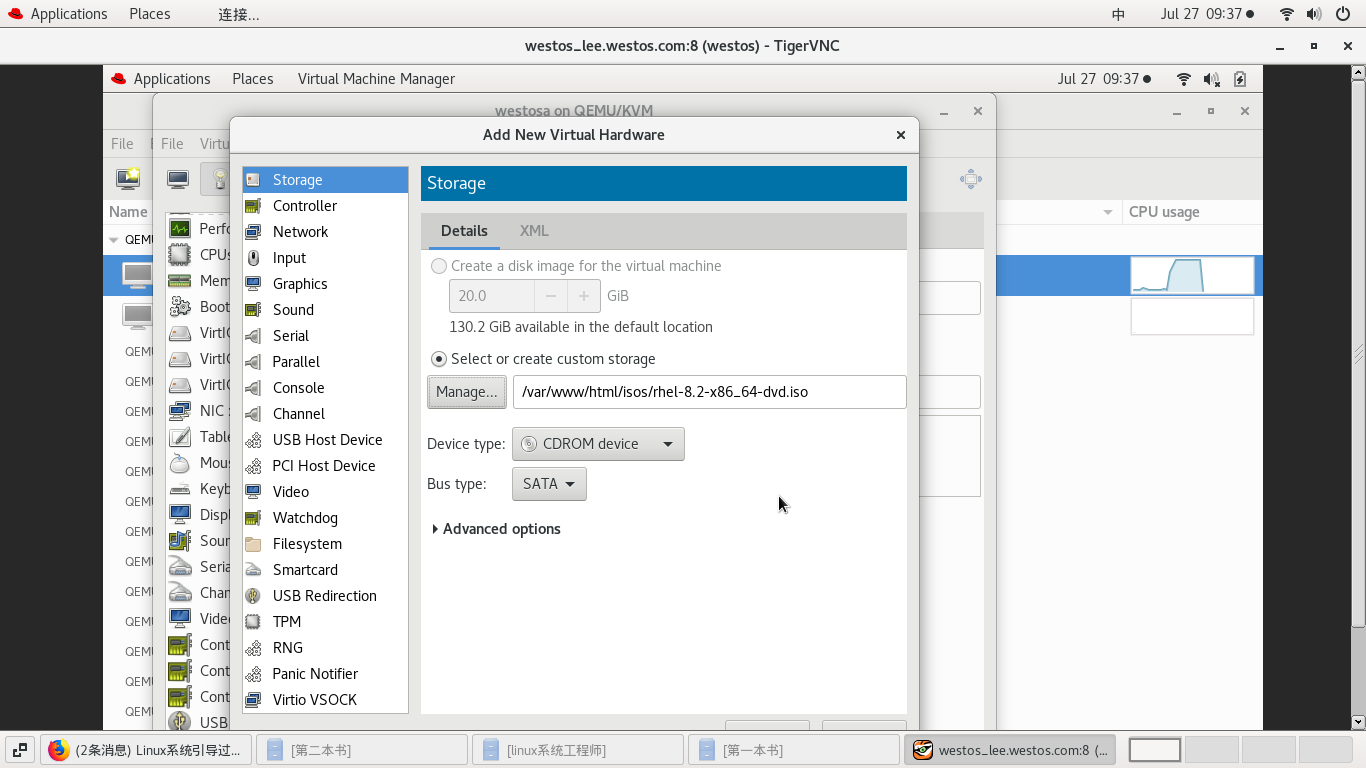1366x768 pixels.
Task: Click the console monitor icon in westosa toolbar
Action: click(178, 179)
